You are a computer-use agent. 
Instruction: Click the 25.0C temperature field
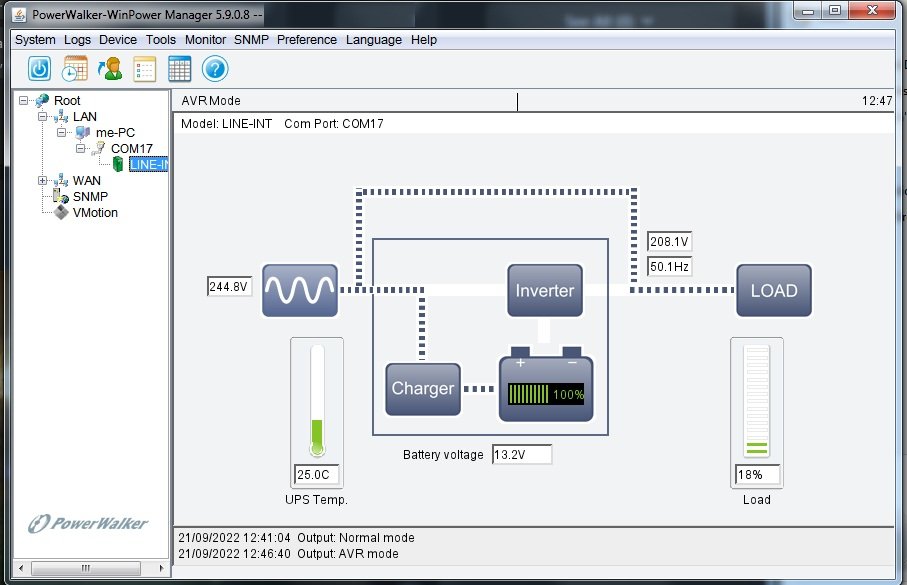tap(316, 474)
